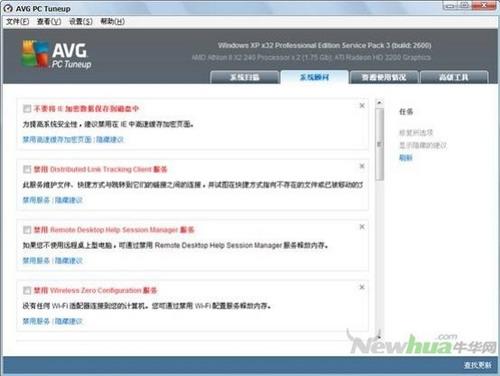This screenshot has height=376, width=500.
Task: Click the AVG icon in the title bar
Action: [8, 9]
